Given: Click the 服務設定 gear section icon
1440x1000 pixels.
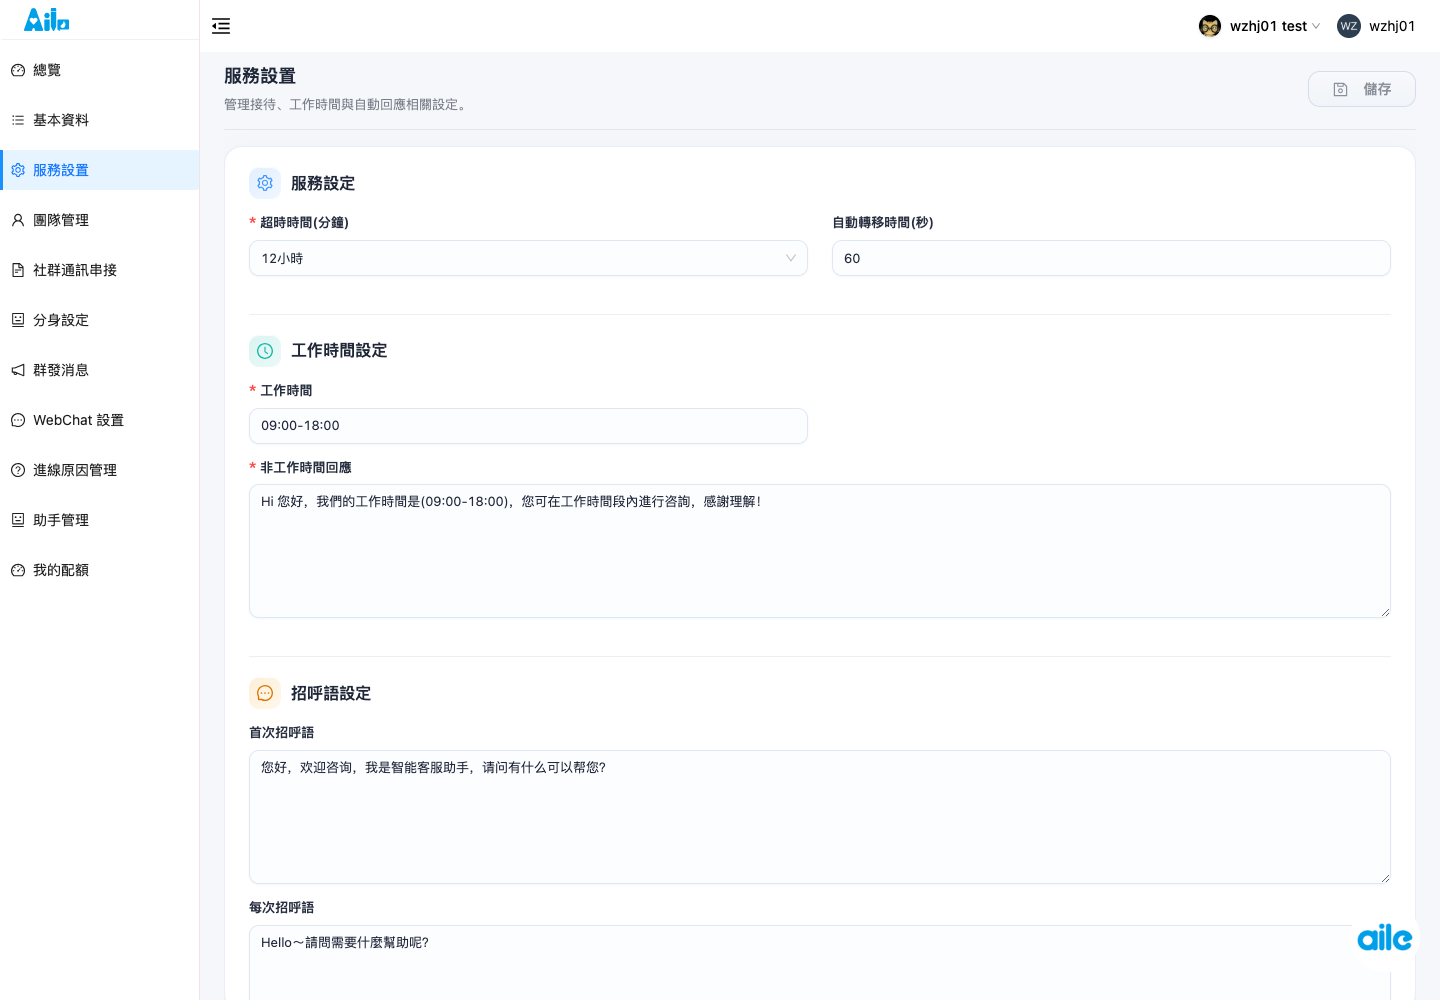Looking at the screenshot, I should 265,183.
